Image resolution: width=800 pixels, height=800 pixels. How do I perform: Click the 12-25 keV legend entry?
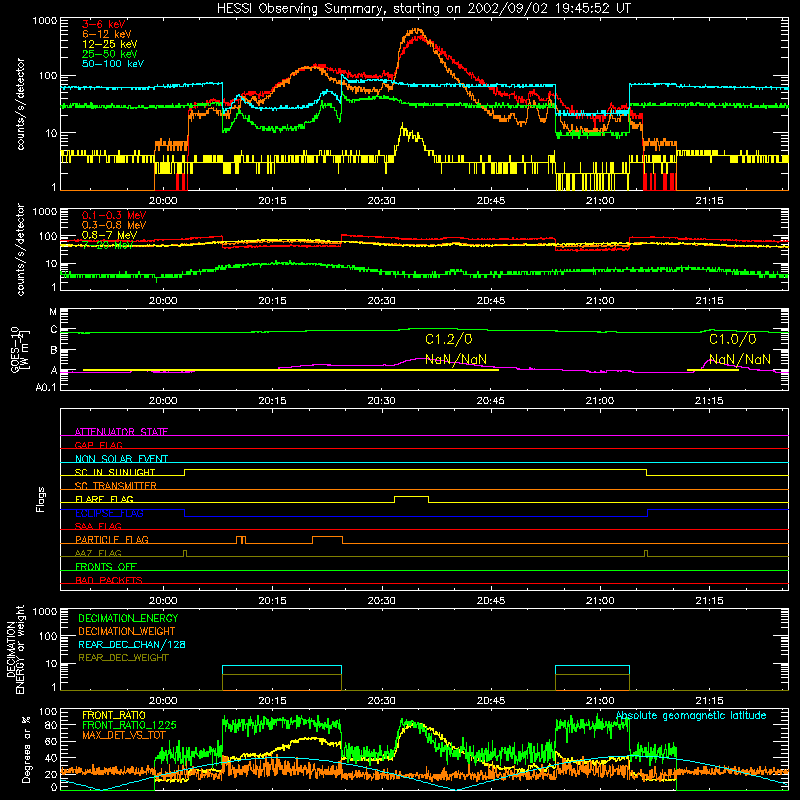coord(109,44)
